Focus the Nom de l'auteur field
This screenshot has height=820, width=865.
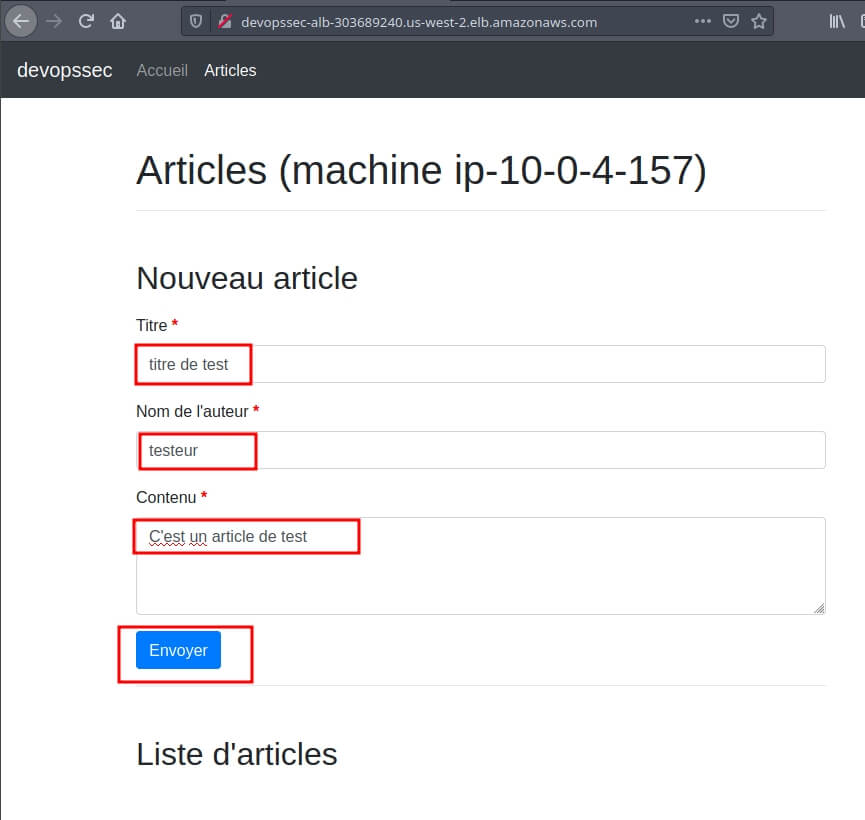tap(480, 450)
